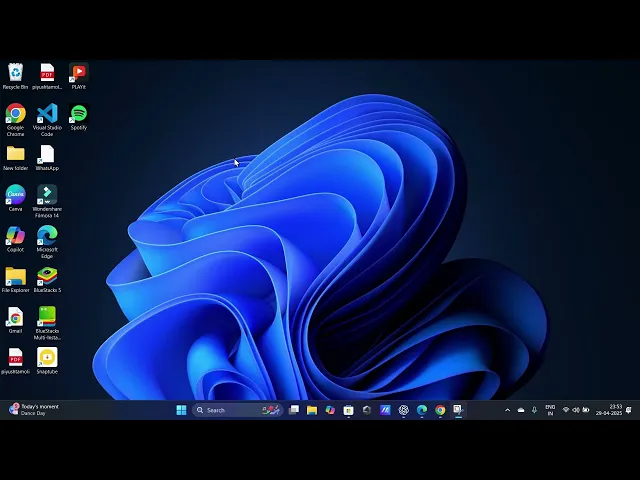Viewport: 640px width, 480px height.
Task: Open the BlueStacks Multi-Instance shortcut
Action: click(47, 317)
